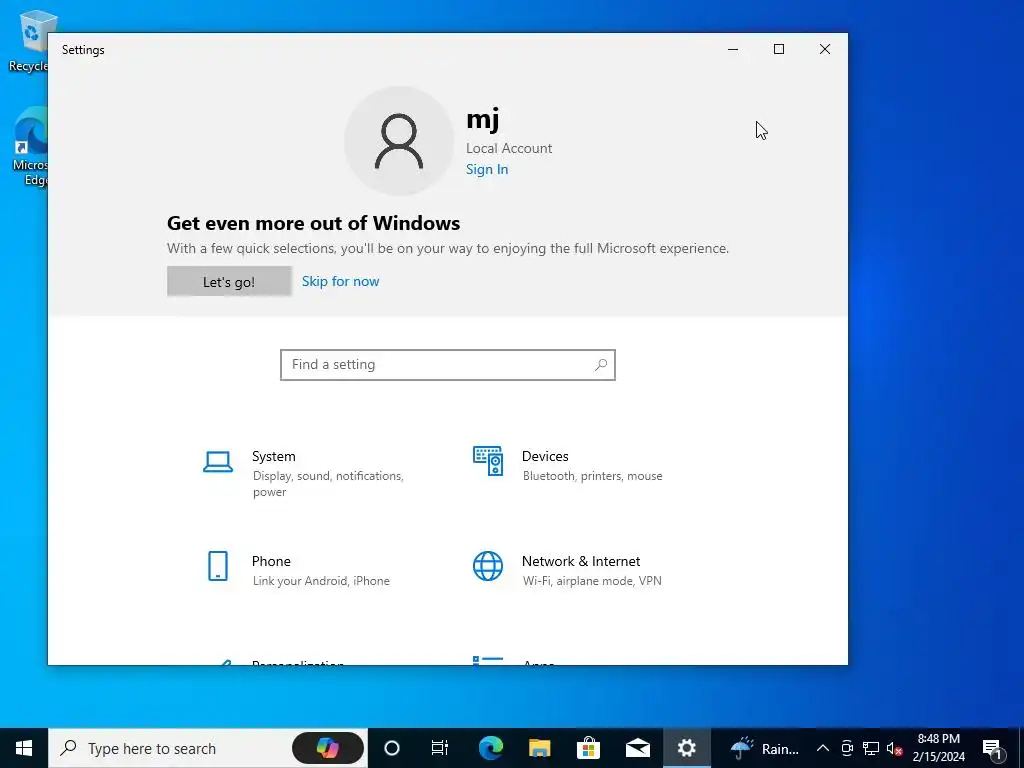Open the System settings category icon
This screenshot has width=1024, height=768.
tap(217, 462)
